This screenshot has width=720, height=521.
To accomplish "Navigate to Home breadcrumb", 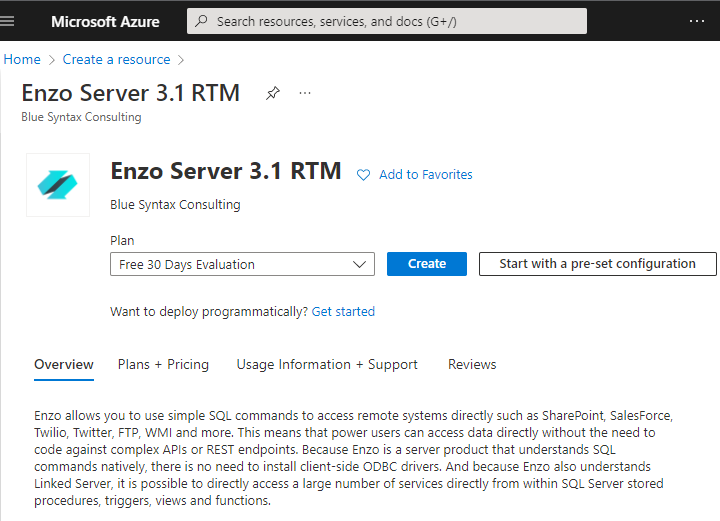I will point(22,59).
